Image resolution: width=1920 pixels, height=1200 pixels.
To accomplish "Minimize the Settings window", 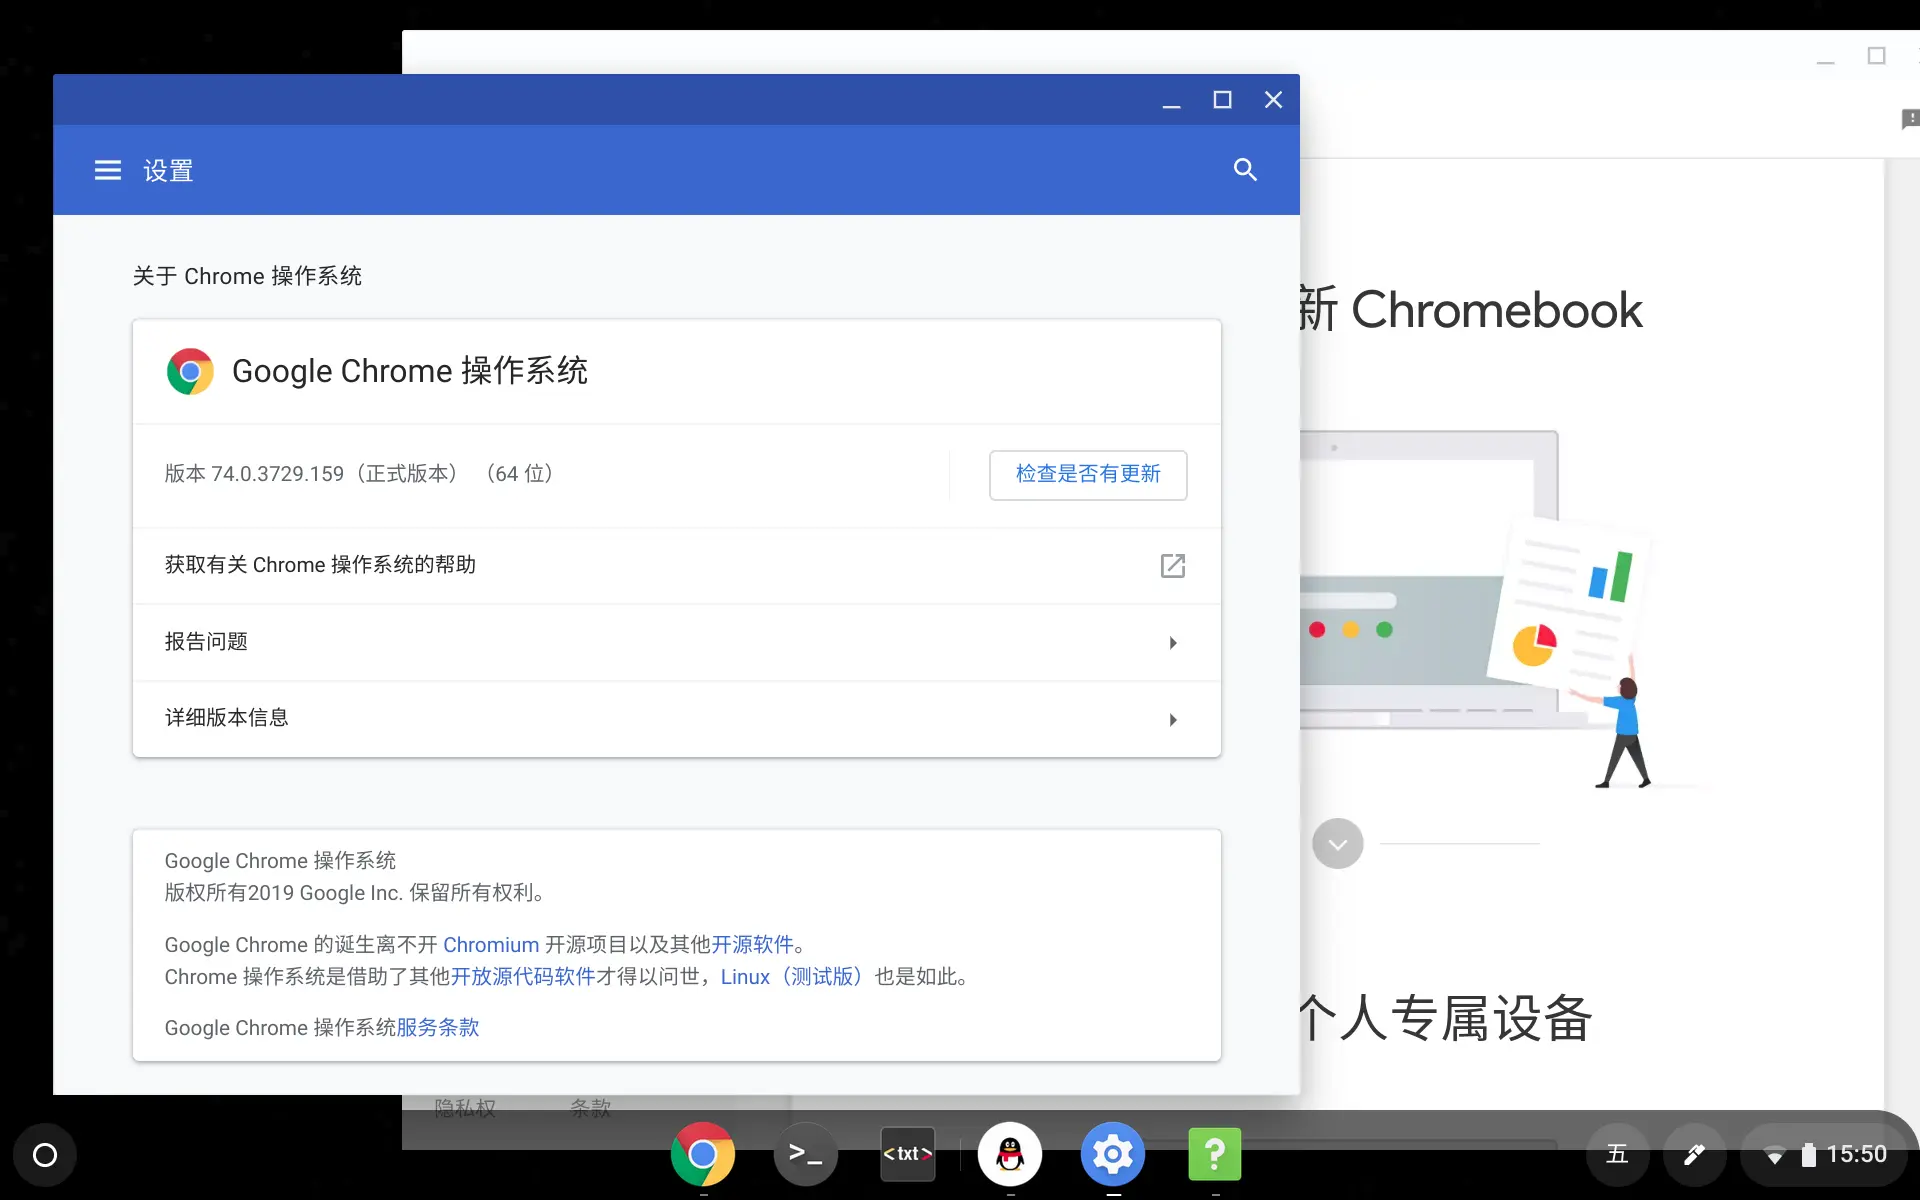I will tap(1172, 100).
